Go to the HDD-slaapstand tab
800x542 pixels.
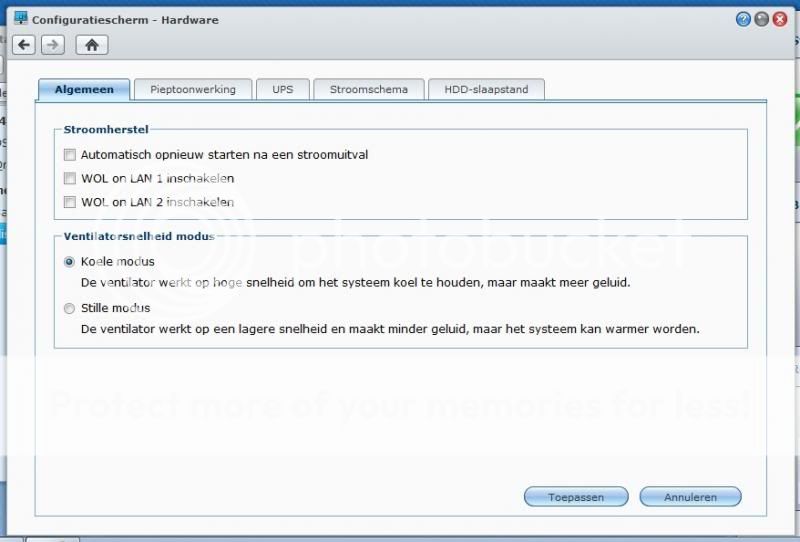(x=486, y=90)
